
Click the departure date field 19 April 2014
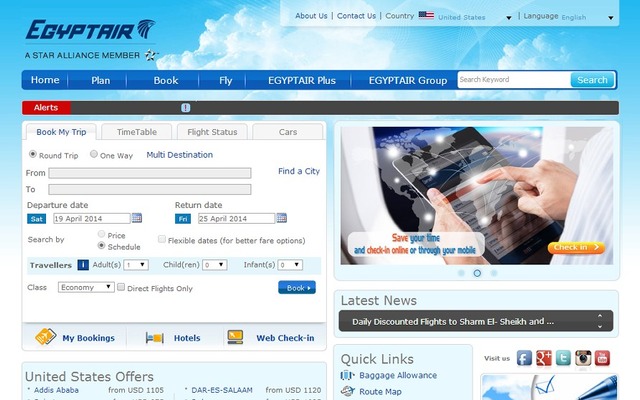[91, 218]
